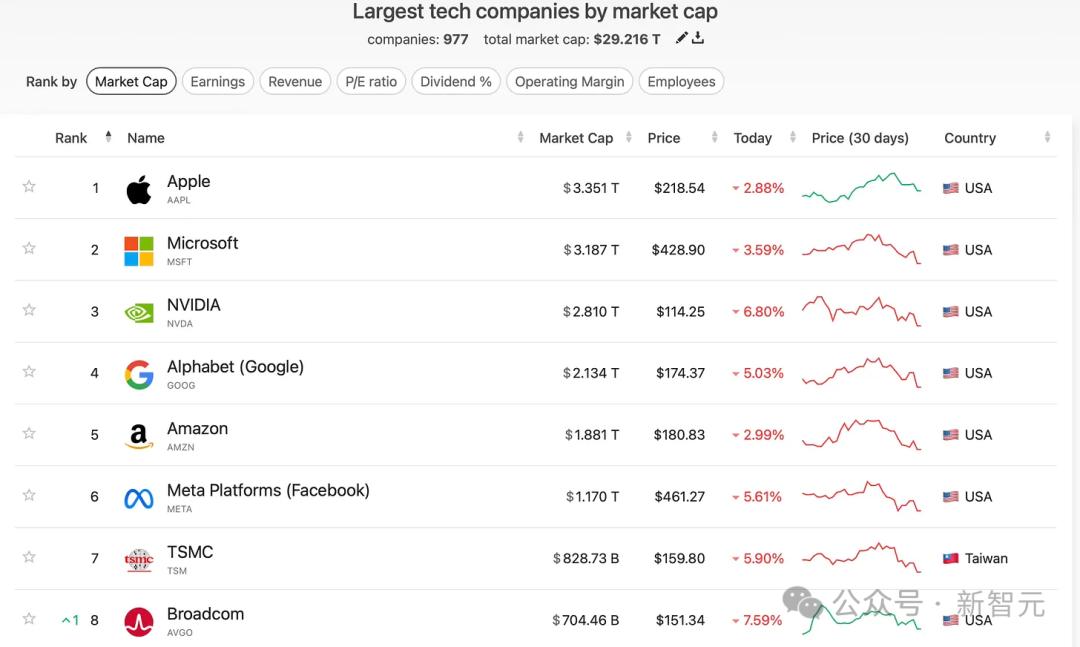Toggle the favorite star for NVIDIA
This screenshot has height=647, width=1080.
coord(29,310)
